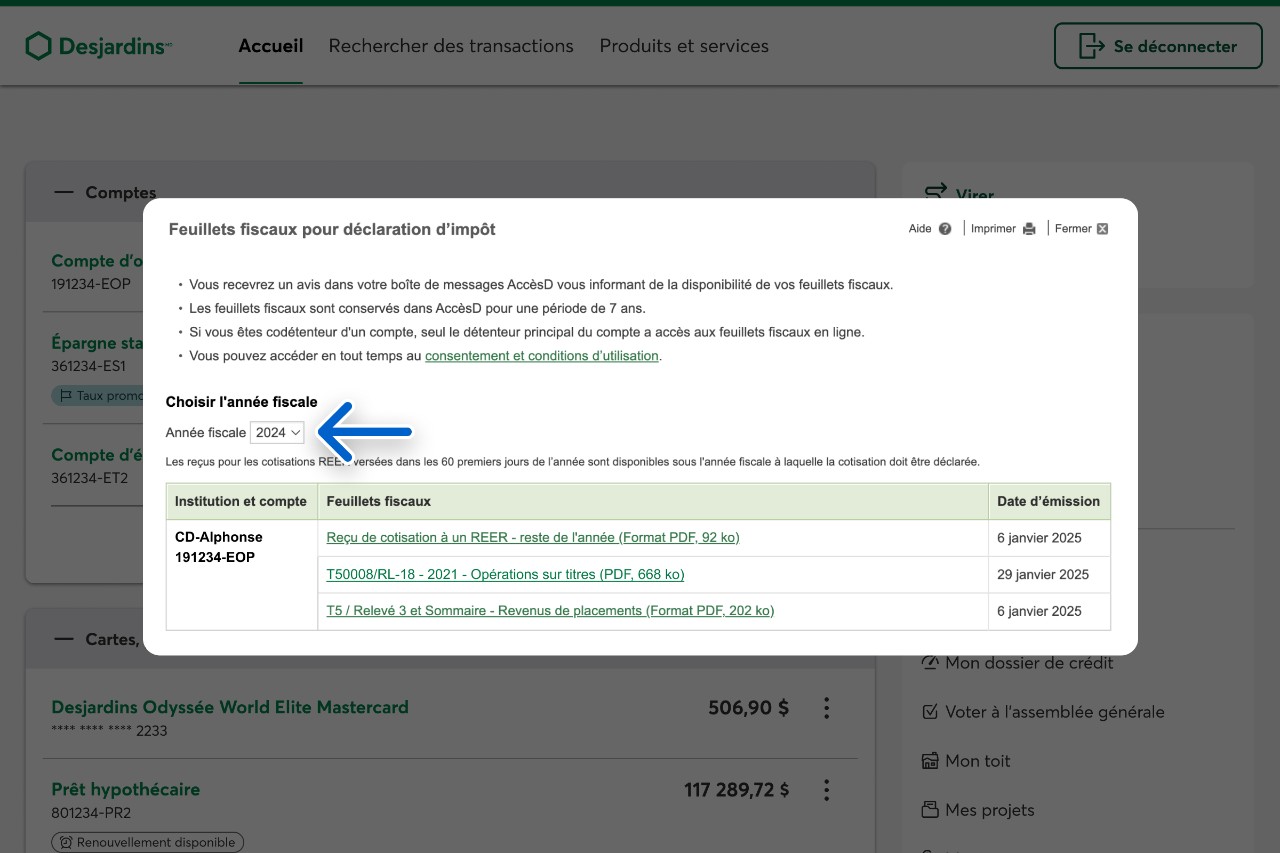Open Produits et services menu
This screenshot has width=1280, height=853.
click(684, 46)
